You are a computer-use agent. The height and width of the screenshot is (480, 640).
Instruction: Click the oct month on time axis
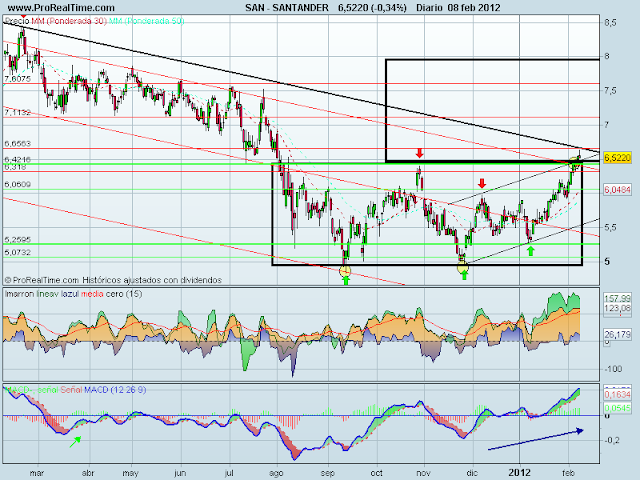click(376, 473)
